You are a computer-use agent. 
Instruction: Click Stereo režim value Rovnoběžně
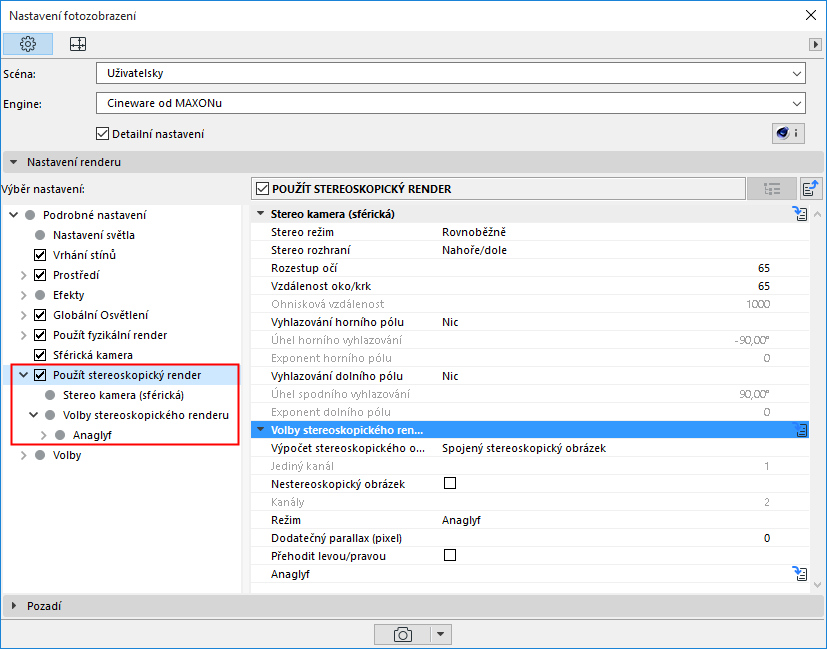pos(474,233)
